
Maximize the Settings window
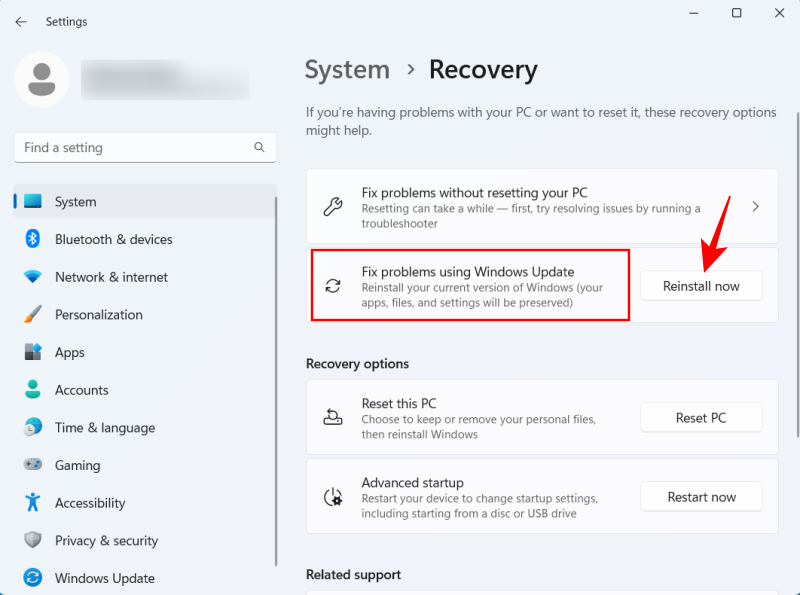click(x=737, y=13)
